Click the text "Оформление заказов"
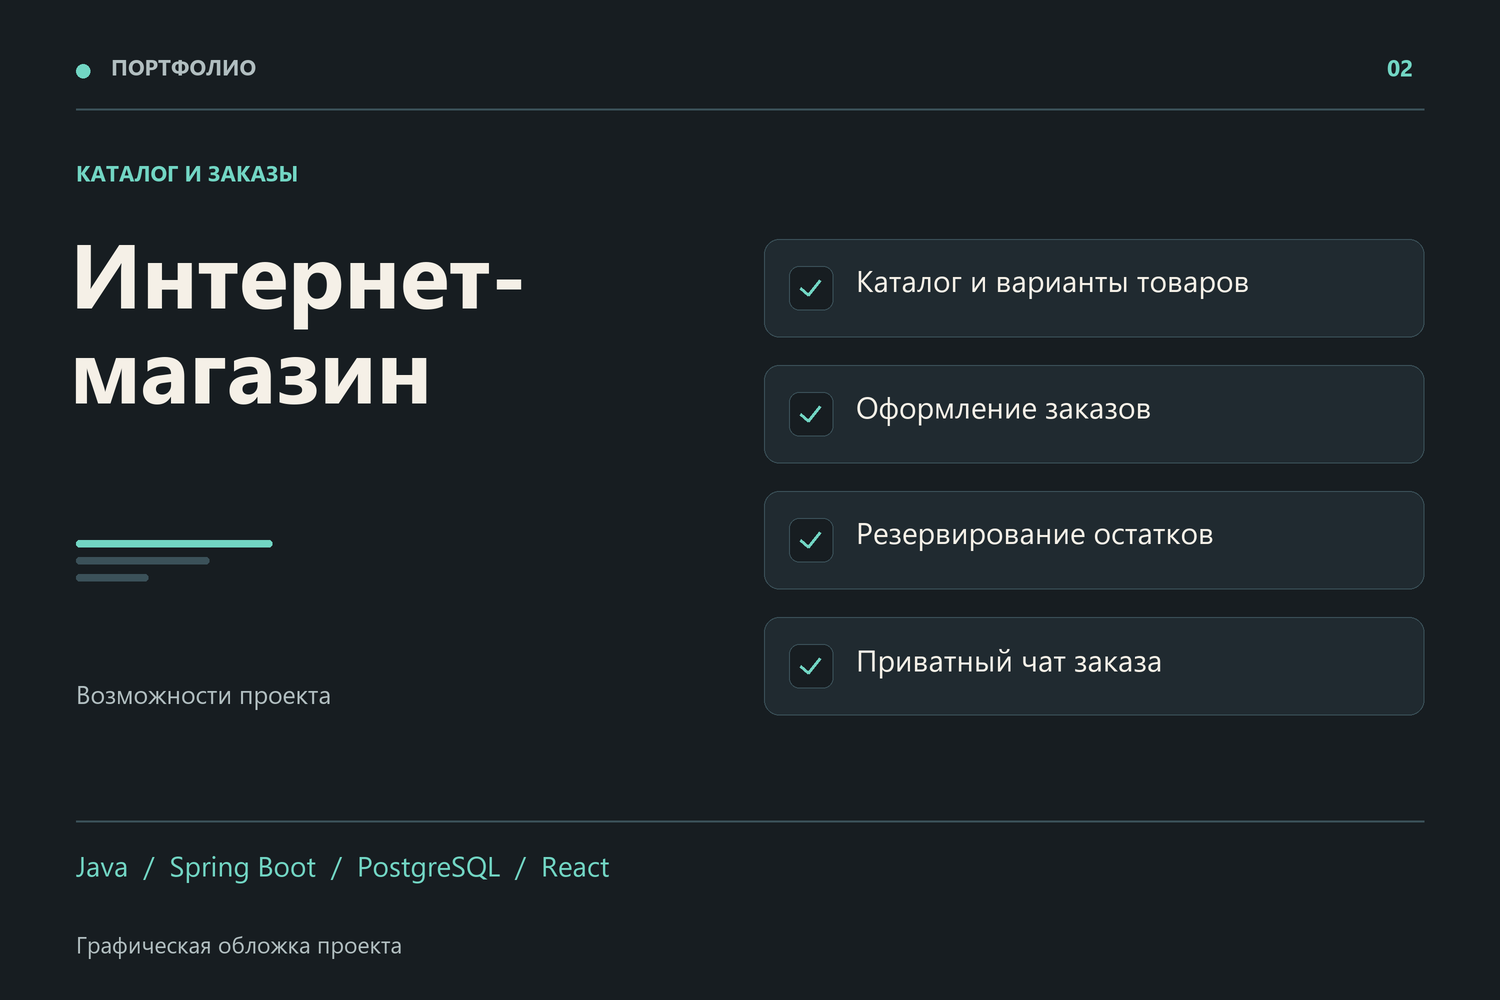Image resolution: width=1500 pixels, height=1000 pixels. [x=1003, y=409]
